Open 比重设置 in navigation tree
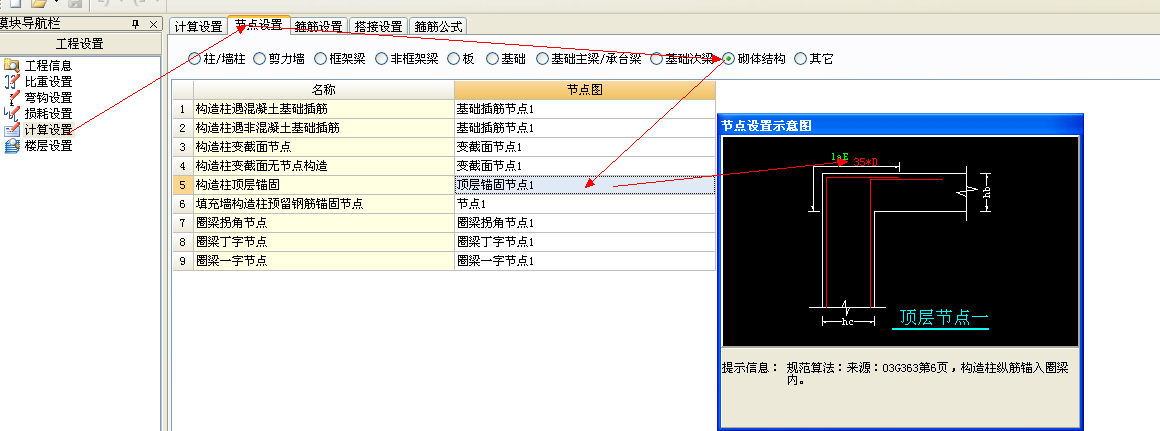Image resolution: width=1160 pixels, height=431 pixels. 49,81
